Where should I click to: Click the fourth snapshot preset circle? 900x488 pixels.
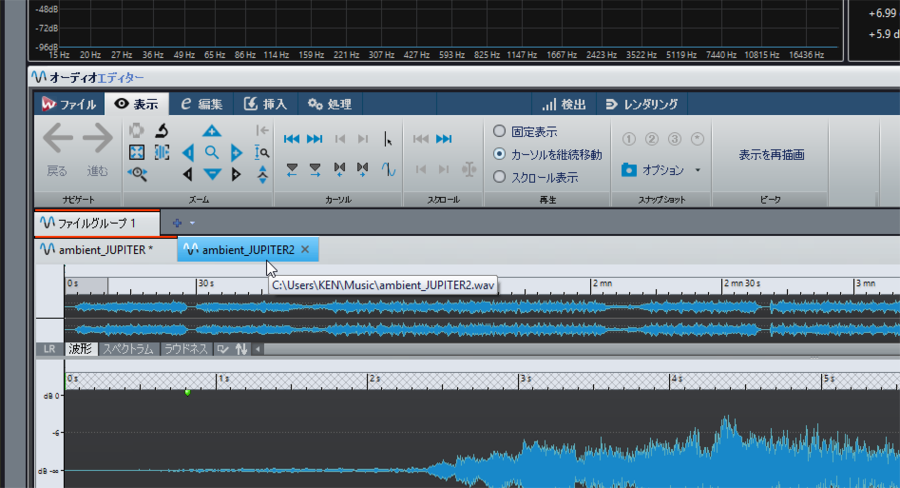[x=697, y=139]
